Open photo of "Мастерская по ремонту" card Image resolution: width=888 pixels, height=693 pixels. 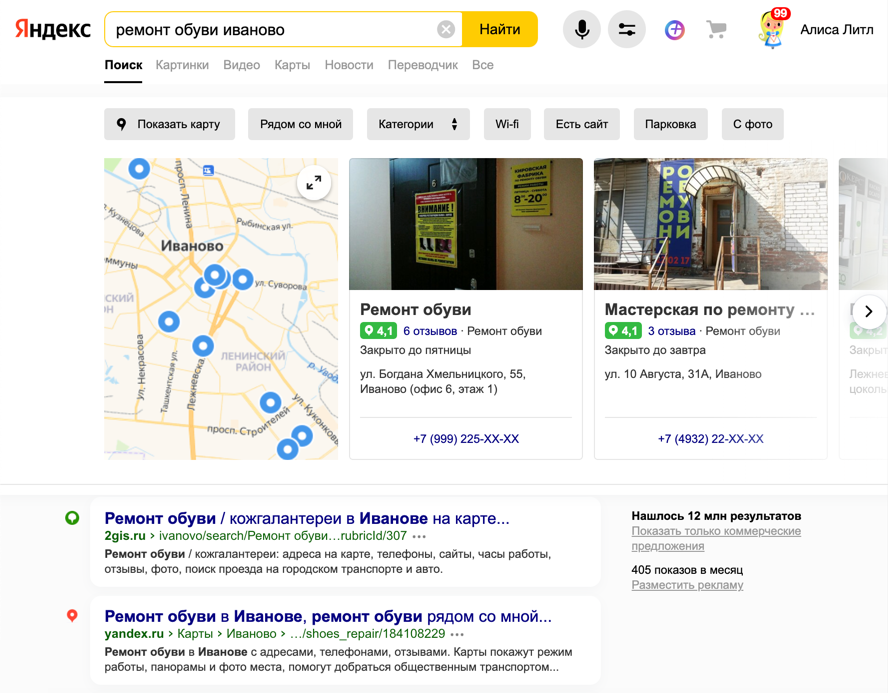pos(710,224)
